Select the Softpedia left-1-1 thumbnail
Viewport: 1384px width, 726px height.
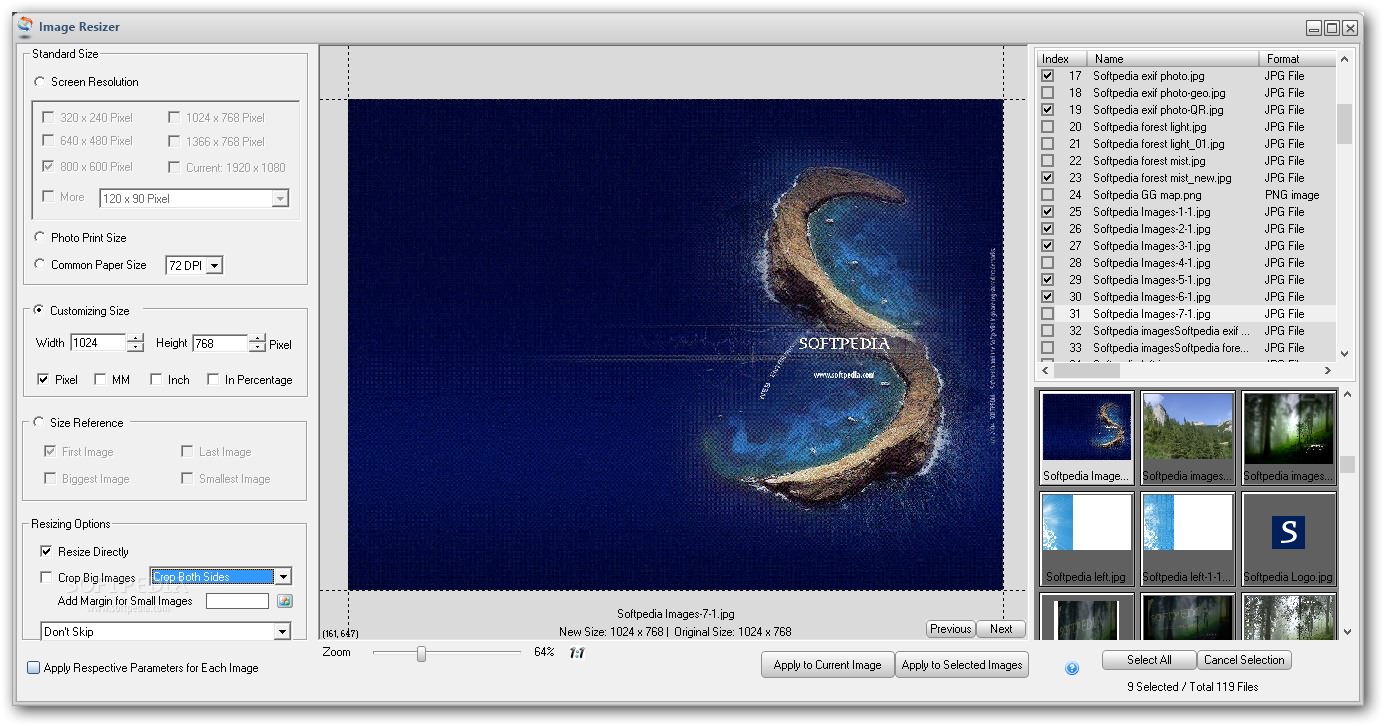click(1188, 538)
